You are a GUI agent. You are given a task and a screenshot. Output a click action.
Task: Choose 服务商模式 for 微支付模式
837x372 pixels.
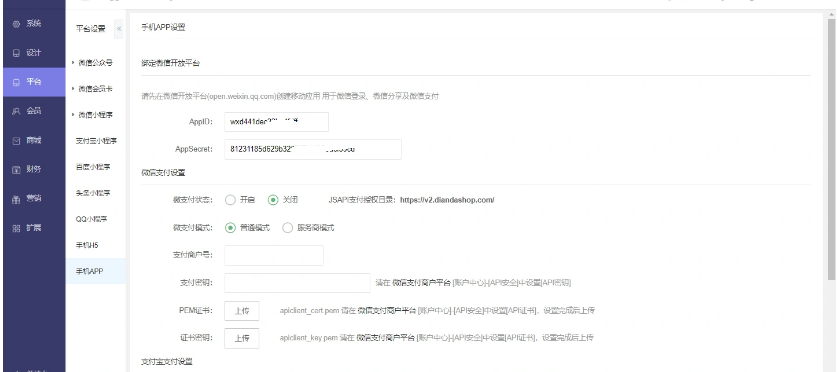tap(288, 228)
